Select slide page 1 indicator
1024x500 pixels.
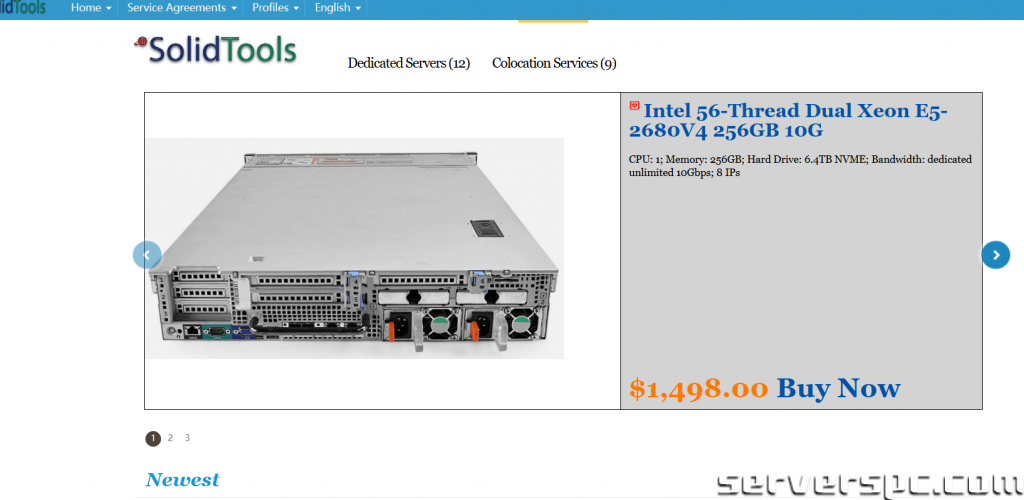click(x=153, y=439)
